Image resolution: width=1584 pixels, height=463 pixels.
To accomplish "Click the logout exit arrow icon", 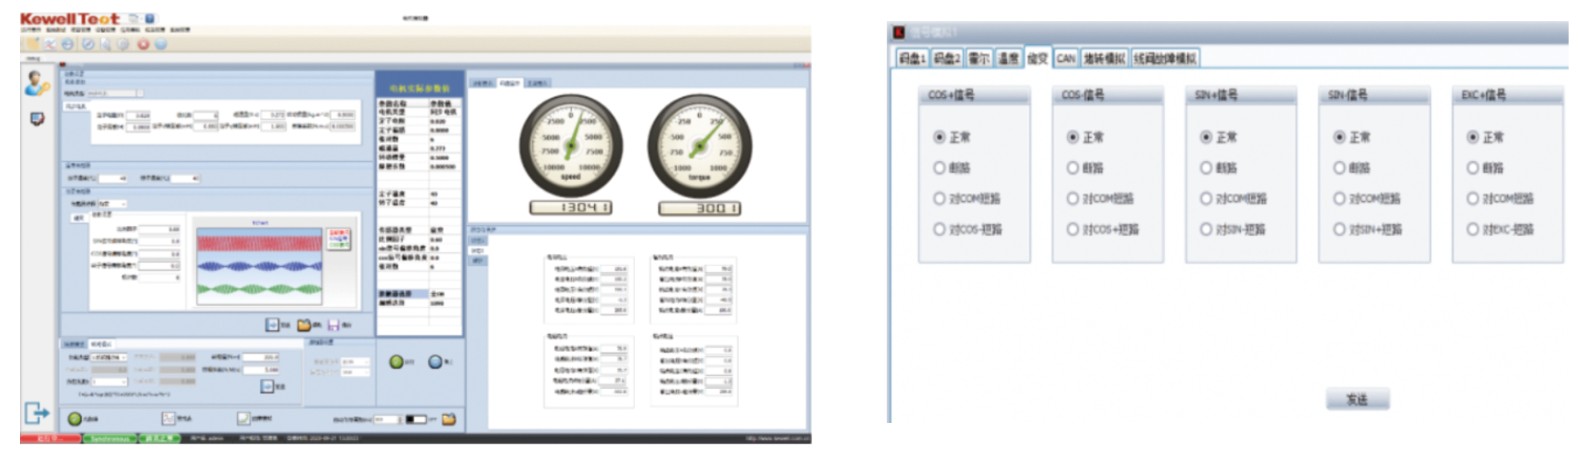I will [36, 412].
